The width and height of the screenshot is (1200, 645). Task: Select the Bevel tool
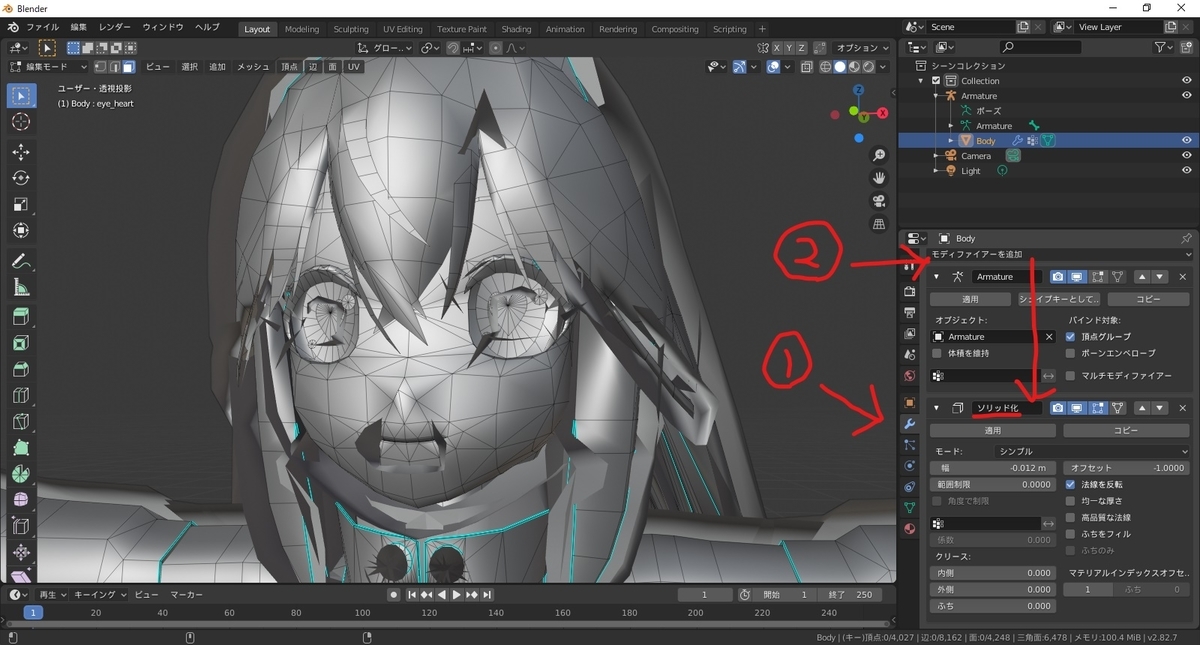tap(21, 369)
